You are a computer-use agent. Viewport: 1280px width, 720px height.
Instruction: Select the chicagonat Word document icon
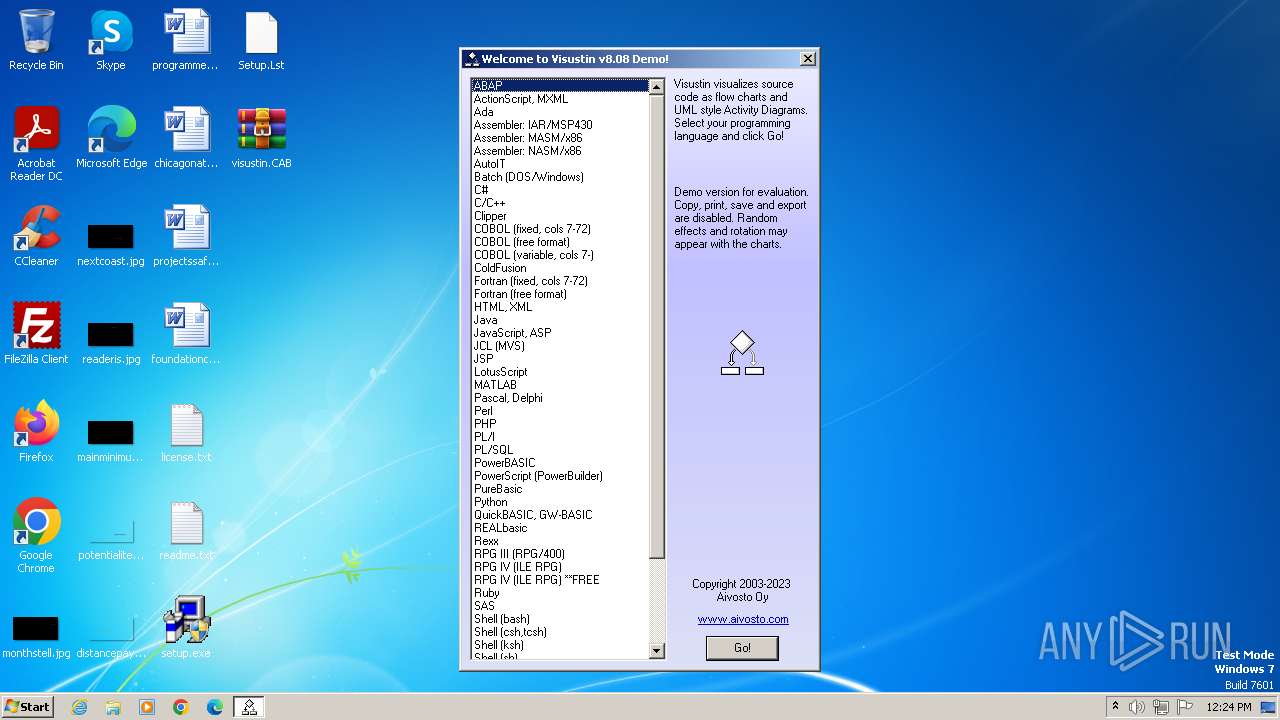[x=185, y=138]
